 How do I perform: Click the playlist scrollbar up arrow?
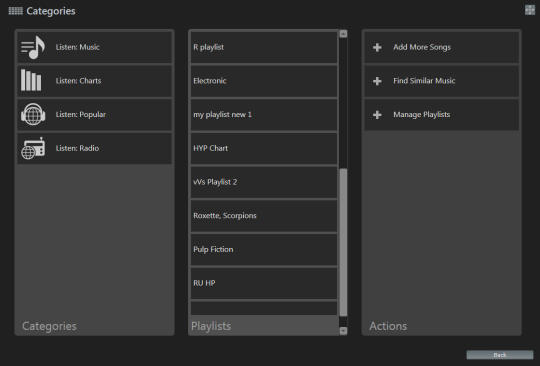[x=343, y=34]
